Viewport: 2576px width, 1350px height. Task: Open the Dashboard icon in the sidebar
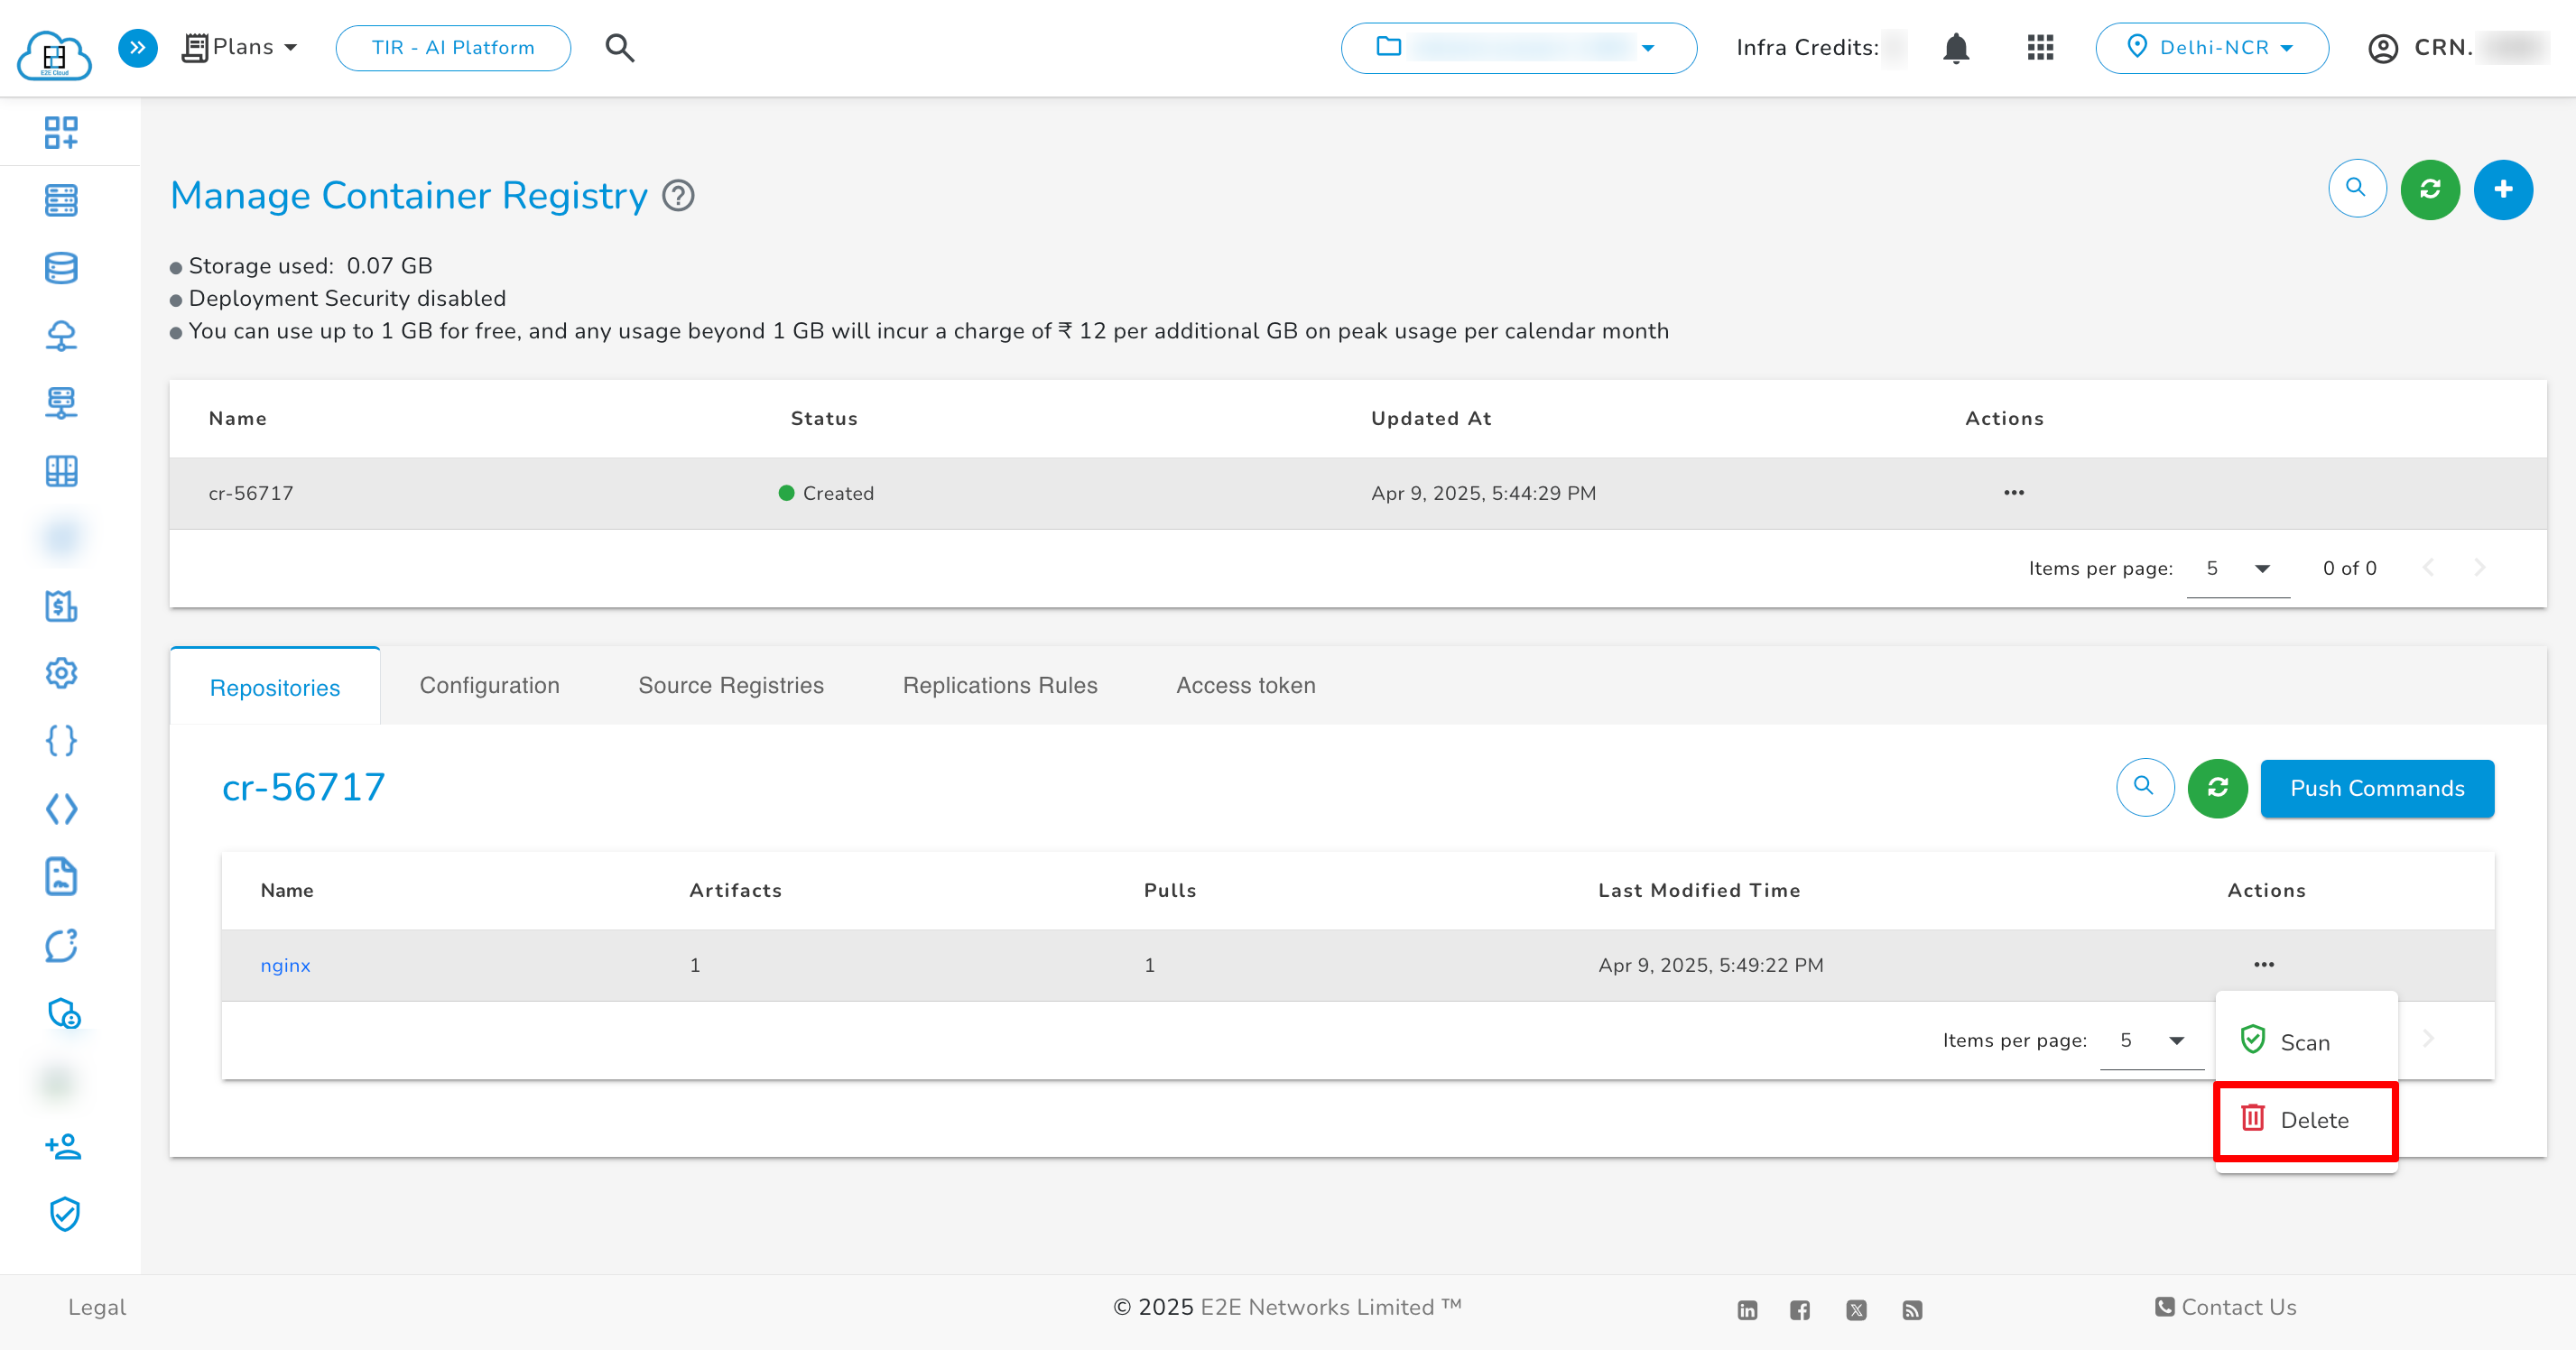click(60, 131)
